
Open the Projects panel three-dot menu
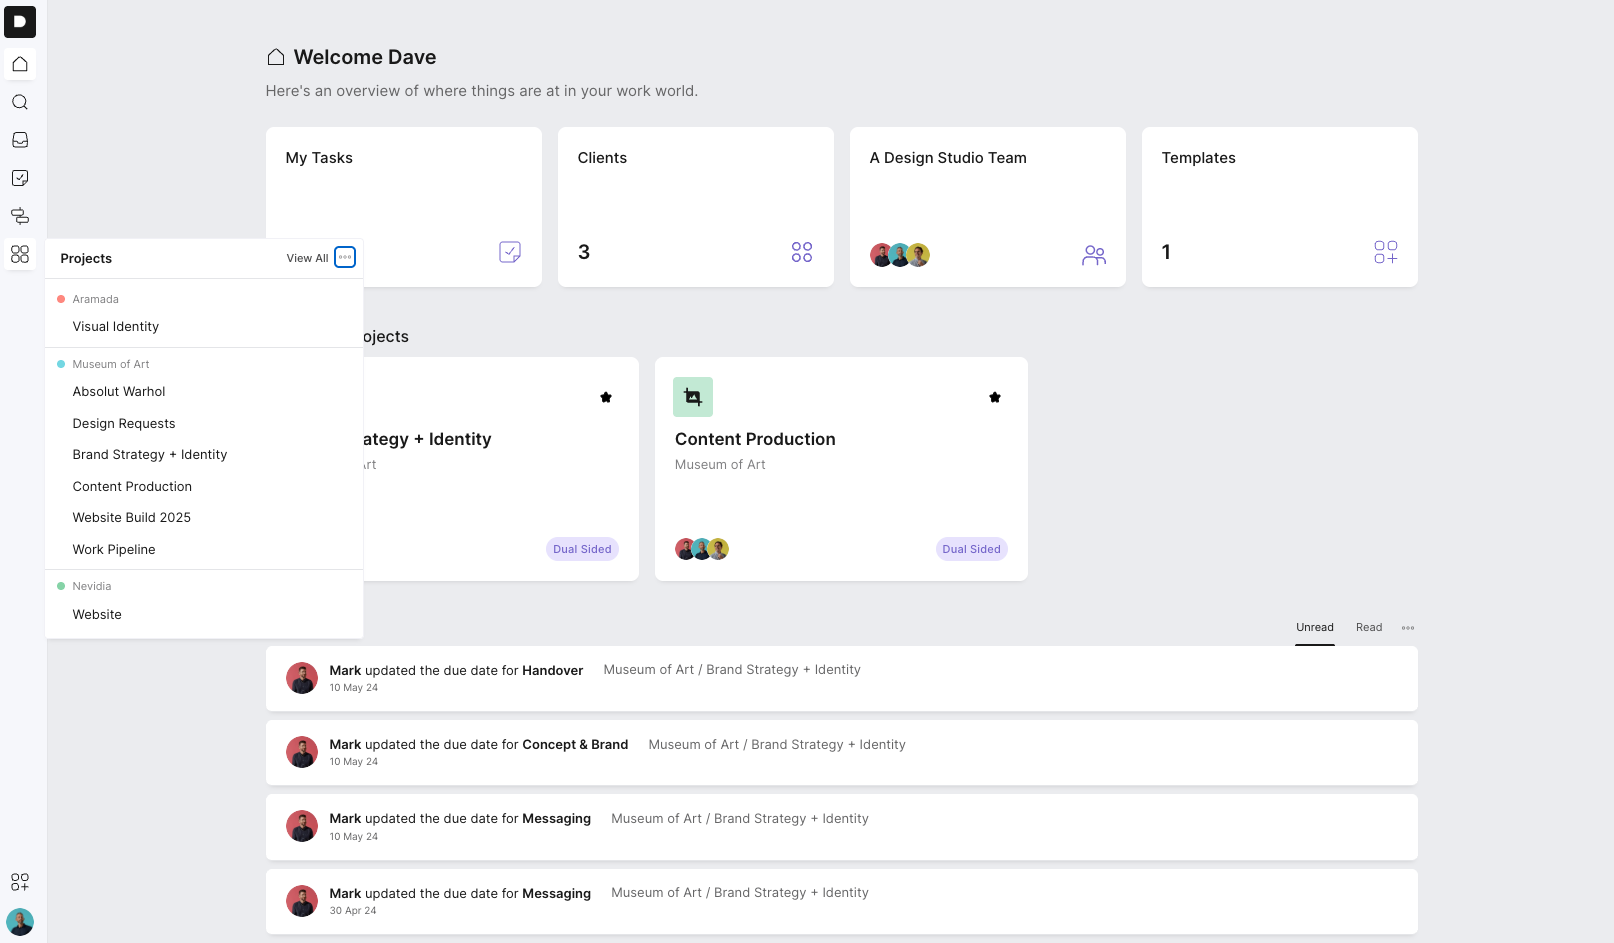coord(345,257)
